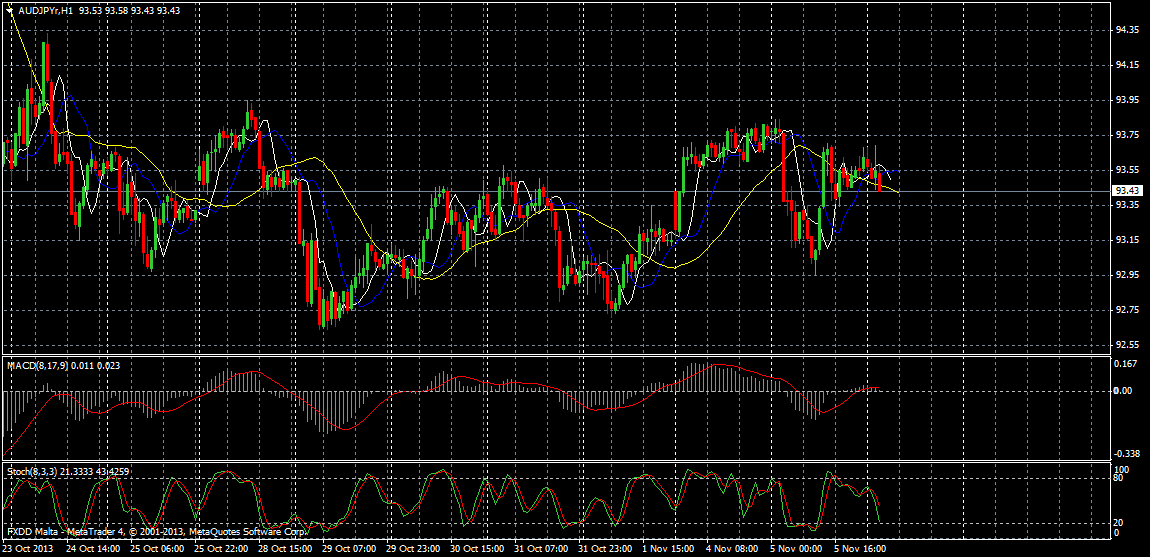Image resolution: width=1150 pixels, height=557 pixels.
Task: Click the 29 Oct 07:00 time label
Action: tap(348, 549)
